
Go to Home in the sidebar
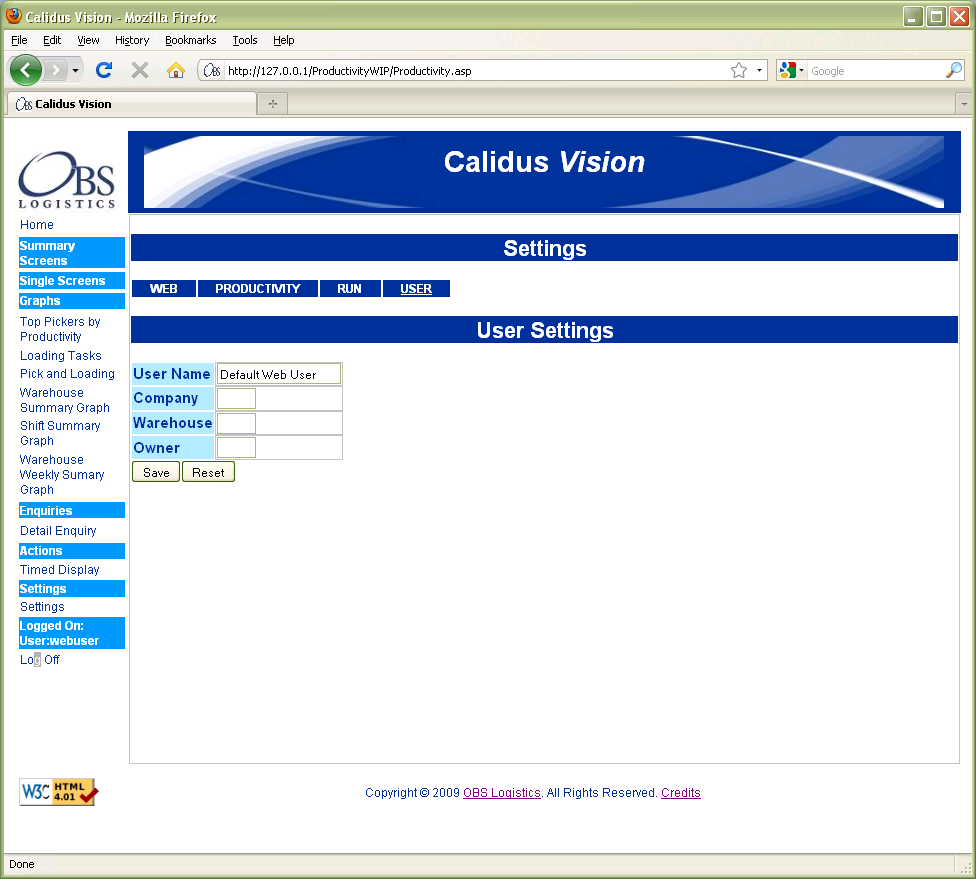[37, 225]
